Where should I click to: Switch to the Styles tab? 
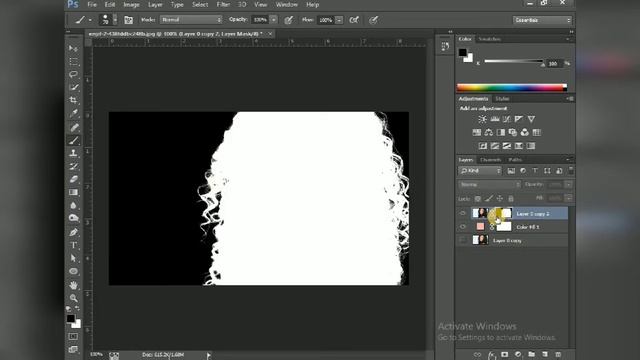(502, 99)
